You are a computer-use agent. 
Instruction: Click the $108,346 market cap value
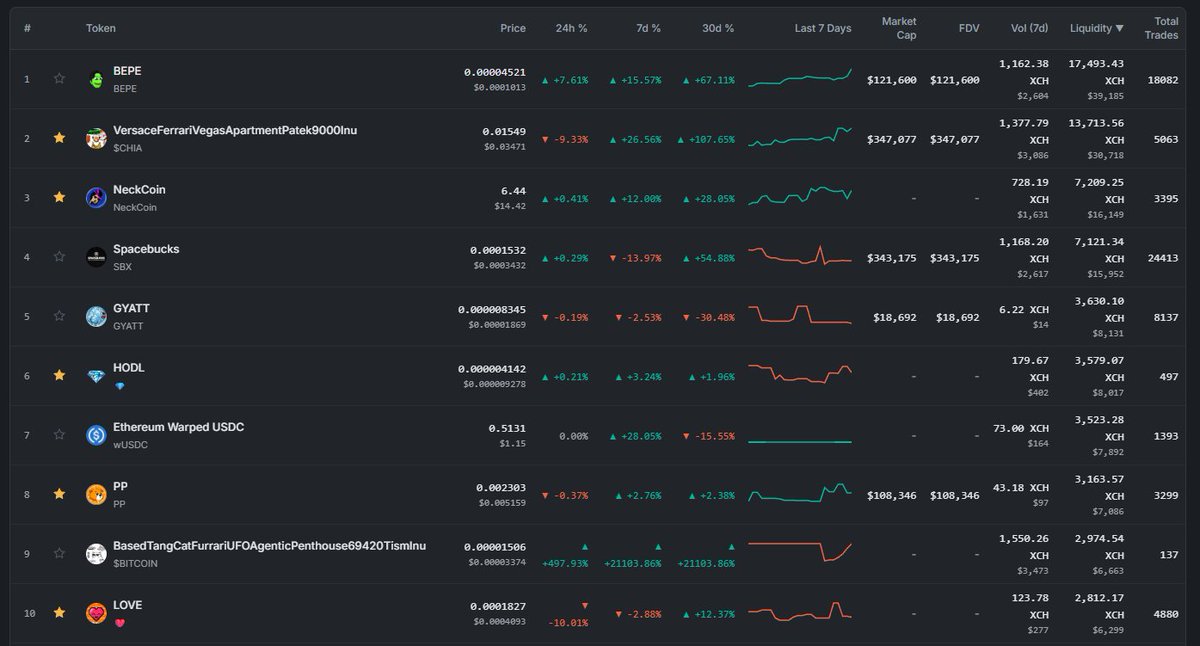[892, 495]
